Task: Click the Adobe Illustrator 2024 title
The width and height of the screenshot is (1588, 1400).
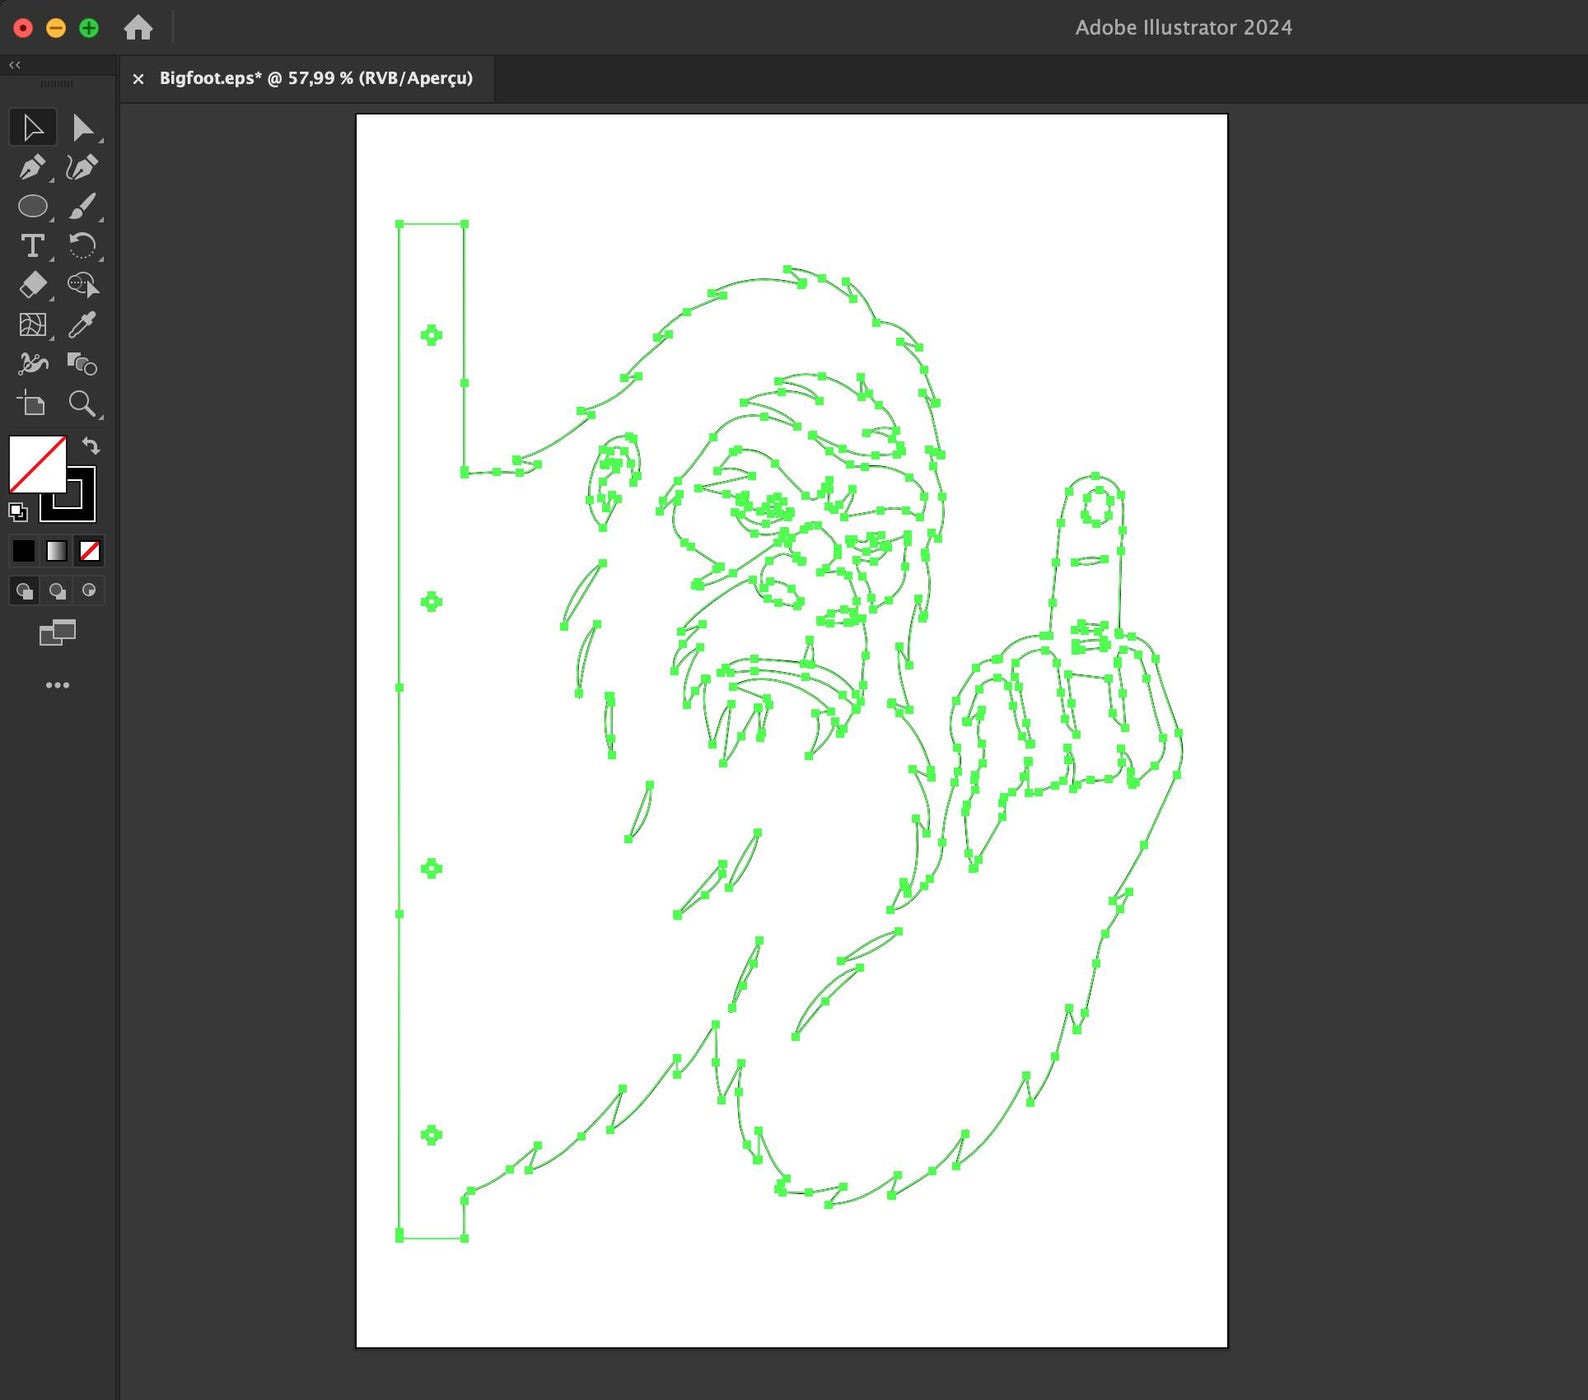Action: pos(1183,28)
